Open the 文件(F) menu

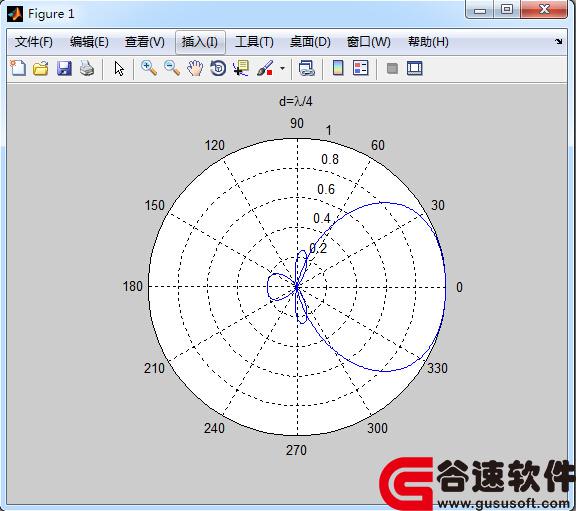(x=34, y=42)
